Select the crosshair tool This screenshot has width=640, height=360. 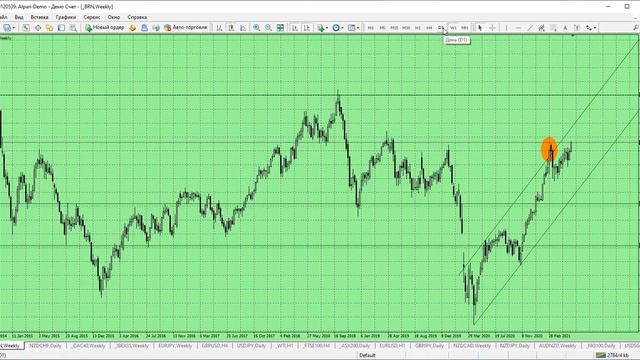(x=492, y=28)
